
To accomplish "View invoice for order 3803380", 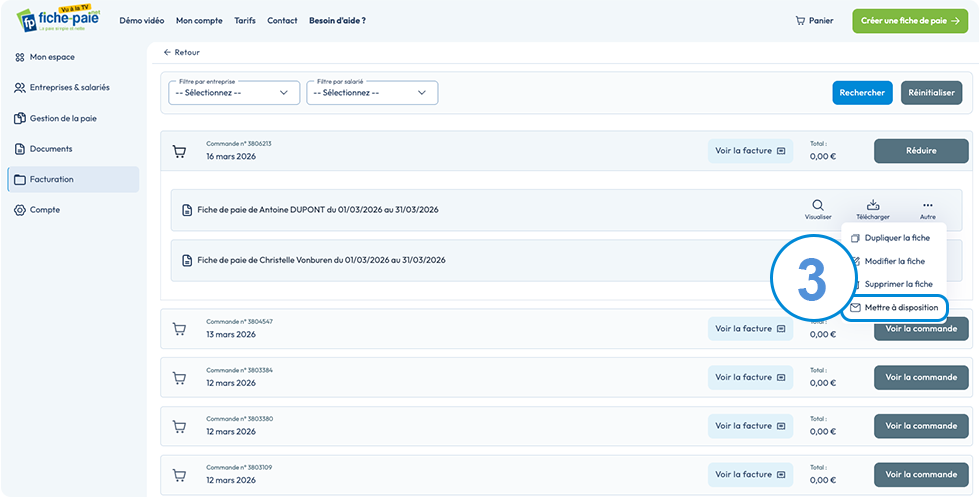I will tap(750, 426).
